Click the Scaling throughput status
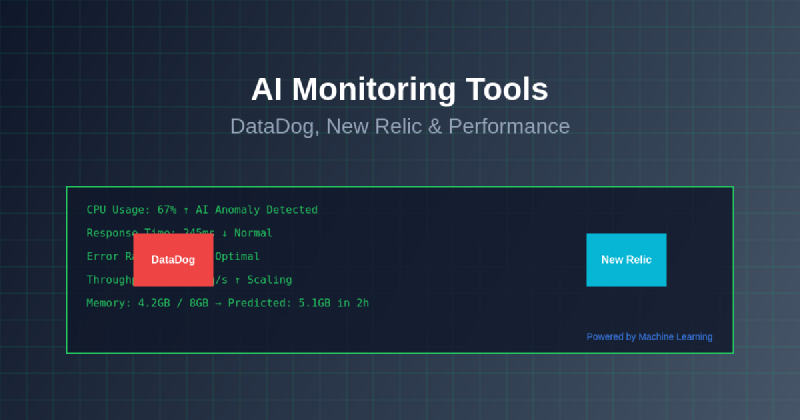Image resolution: width=800 pixels, height=420 pixels. tap(268, 280)
